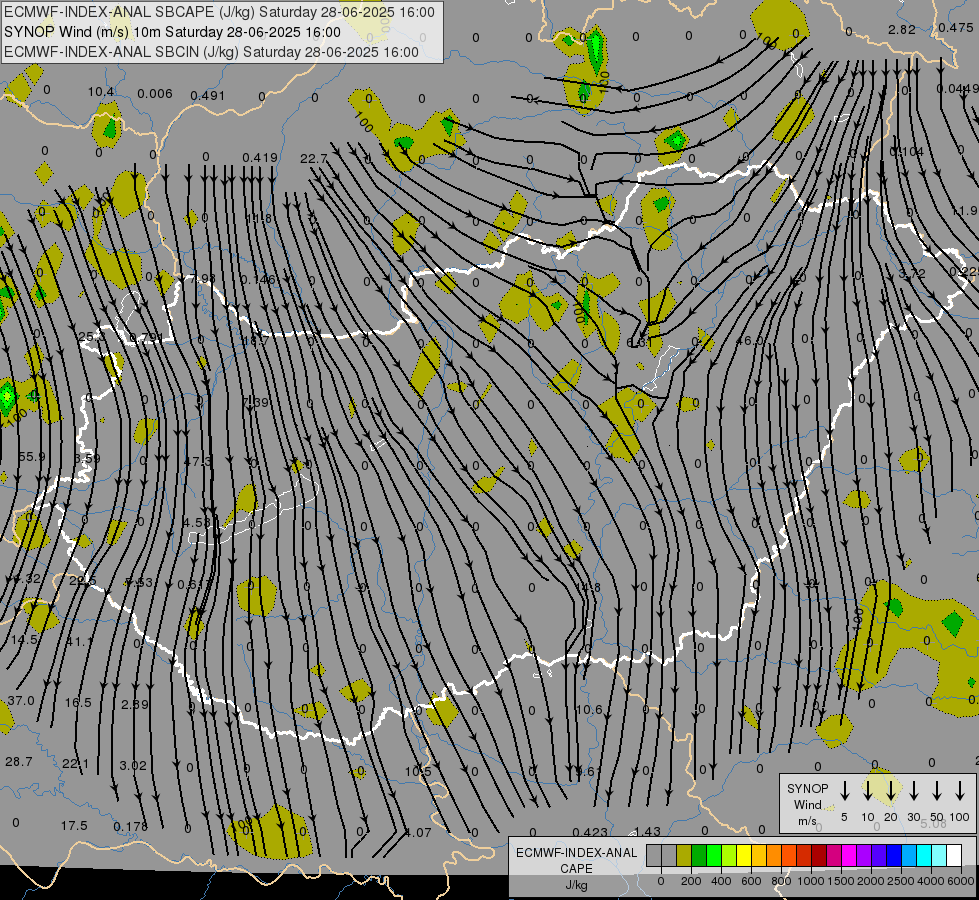Click the 10 m/s wind arrow in legend

click(x=868, y=791)
